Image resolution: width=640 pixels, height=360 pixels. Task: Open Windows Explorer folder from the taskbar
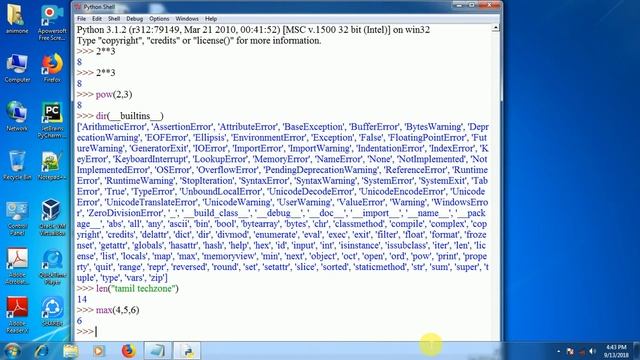tap(70, 351)
